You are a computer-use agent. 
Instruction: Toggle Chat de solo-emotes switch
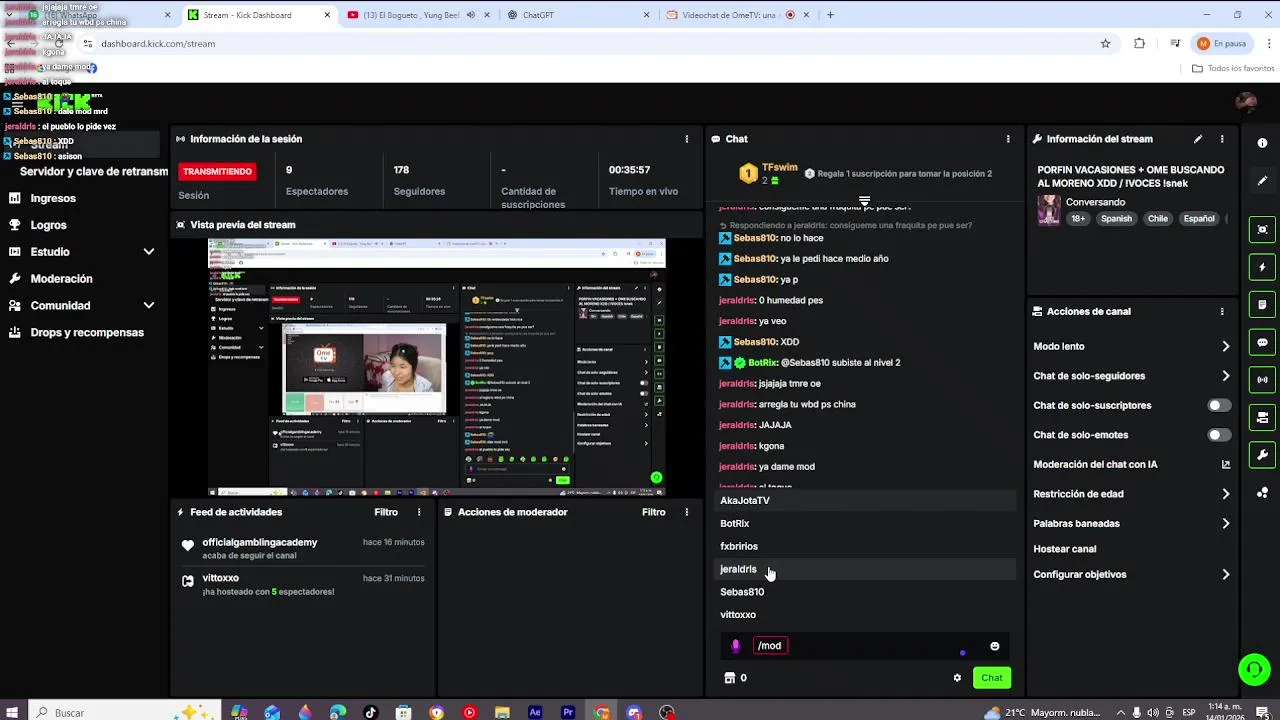[x=1219, y=435]
